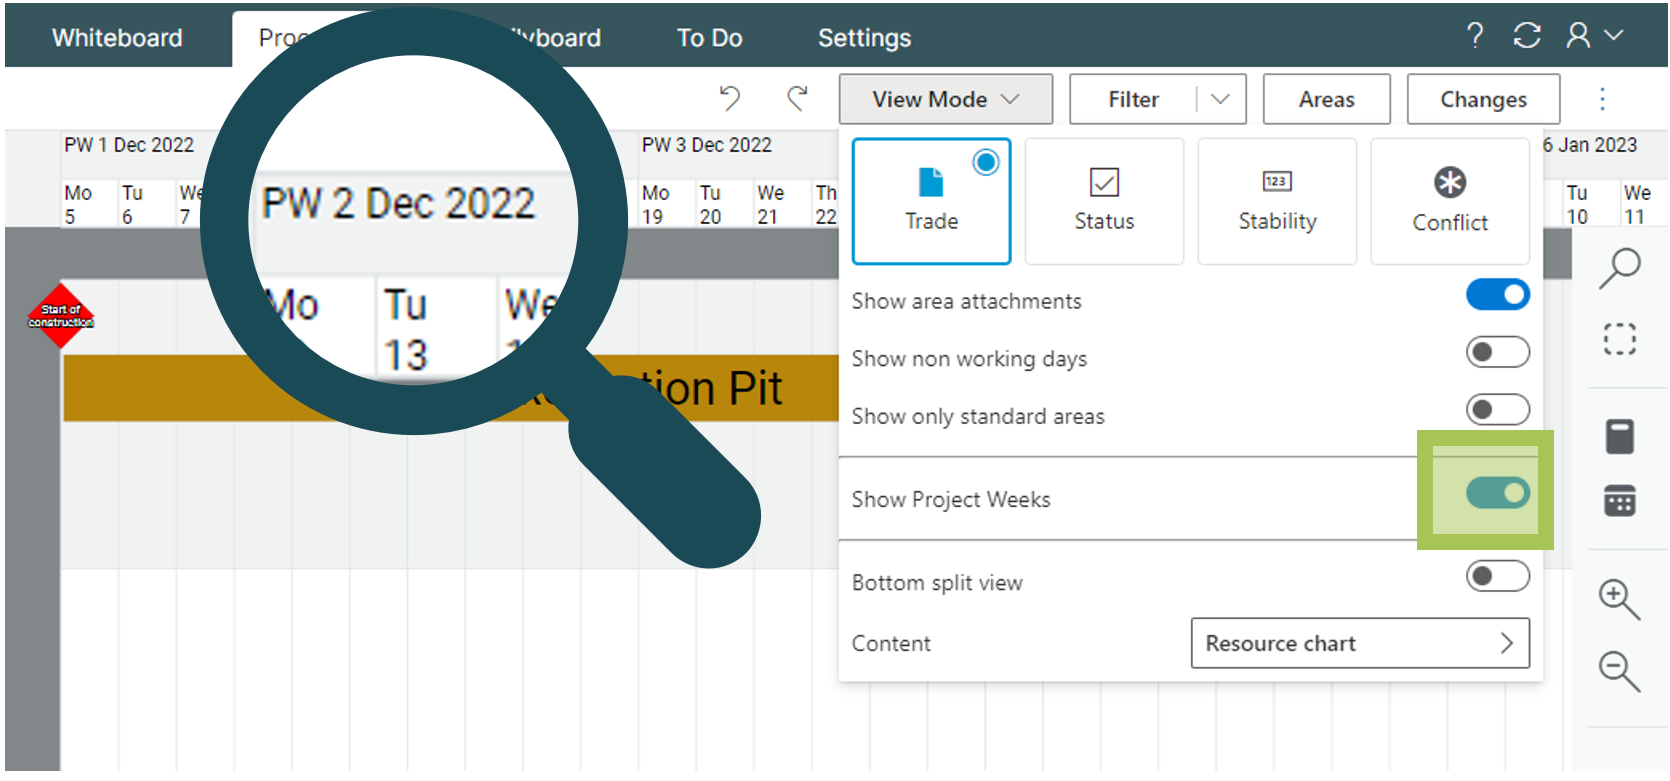Image resolution: width=1670 pixels, height=781 pixels.
Task: Click the Areas button
Action: pos(1326,99)
